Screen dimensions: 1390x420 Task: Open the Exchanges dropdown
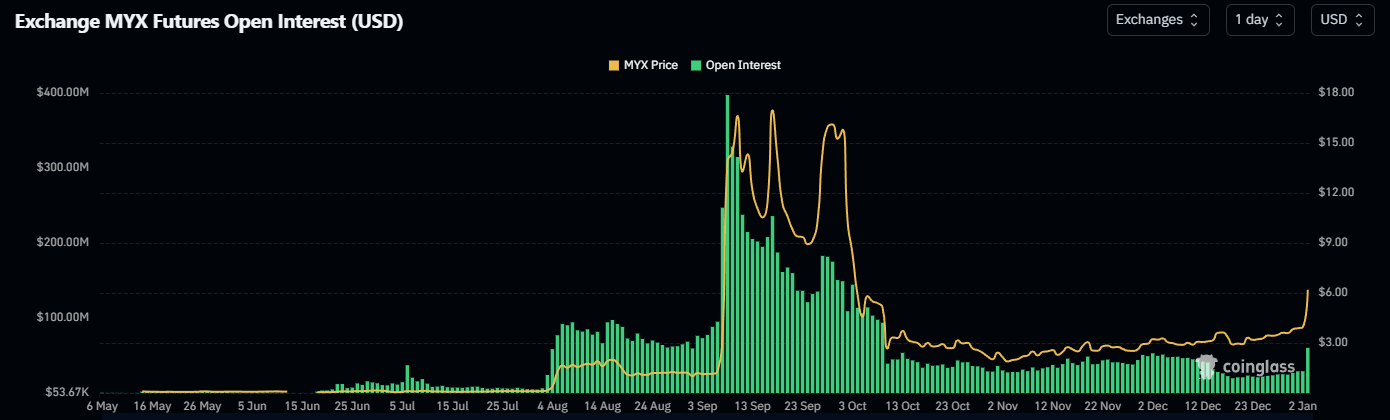tap(1158, 20)
